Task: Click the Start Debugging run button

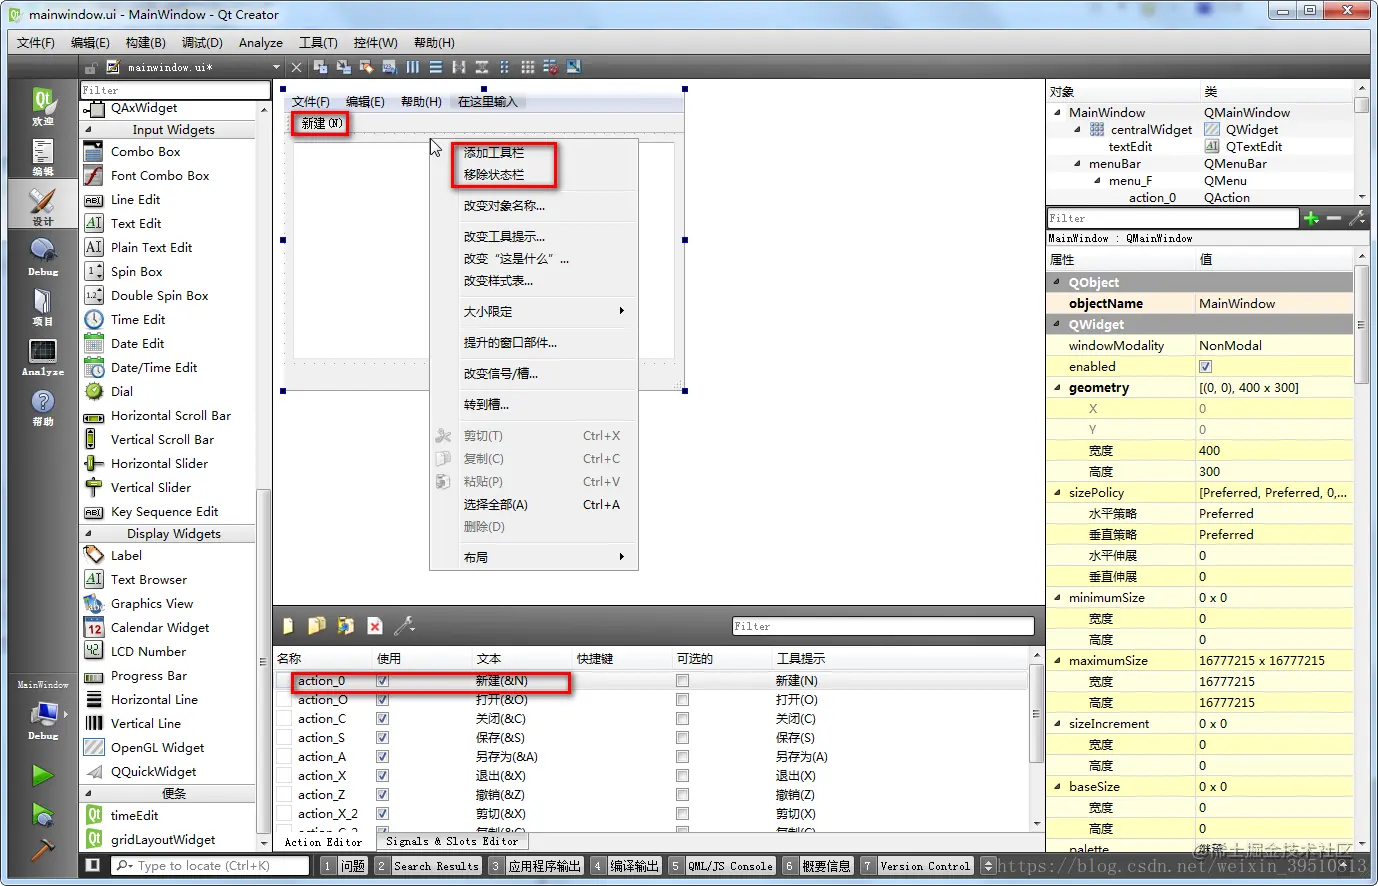Action: point(42,815)
